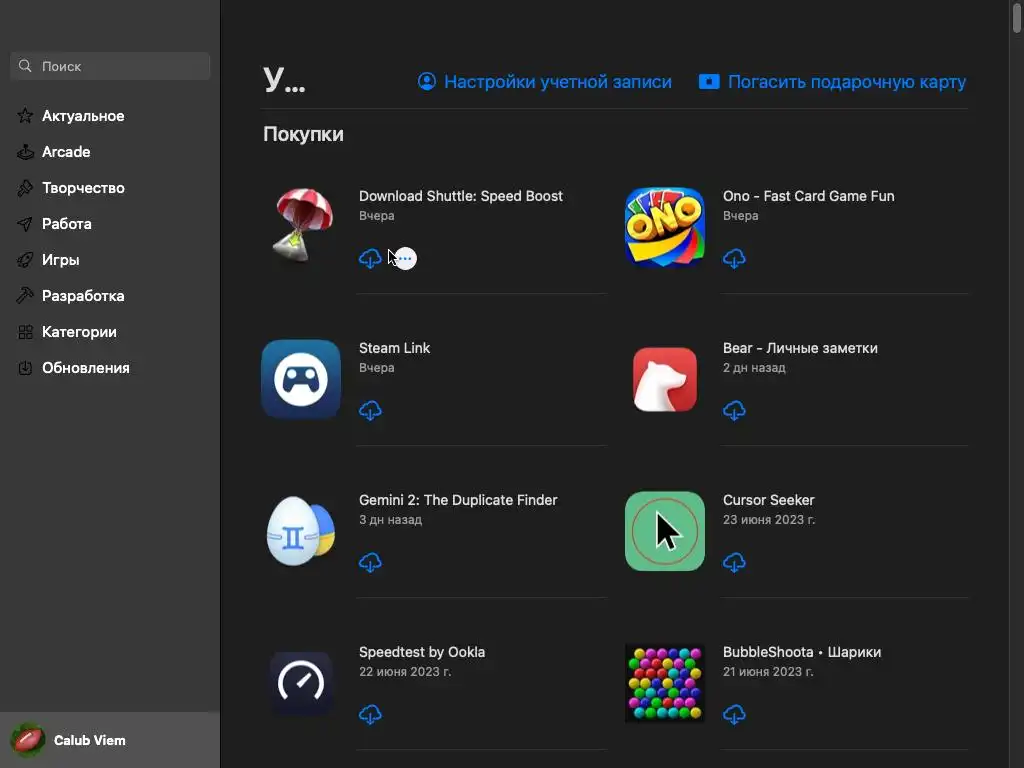Image resolution: width=1024 pixels, height=768 pixels.
Task: Click Погасить подарочную карту link
Action: 847,82
